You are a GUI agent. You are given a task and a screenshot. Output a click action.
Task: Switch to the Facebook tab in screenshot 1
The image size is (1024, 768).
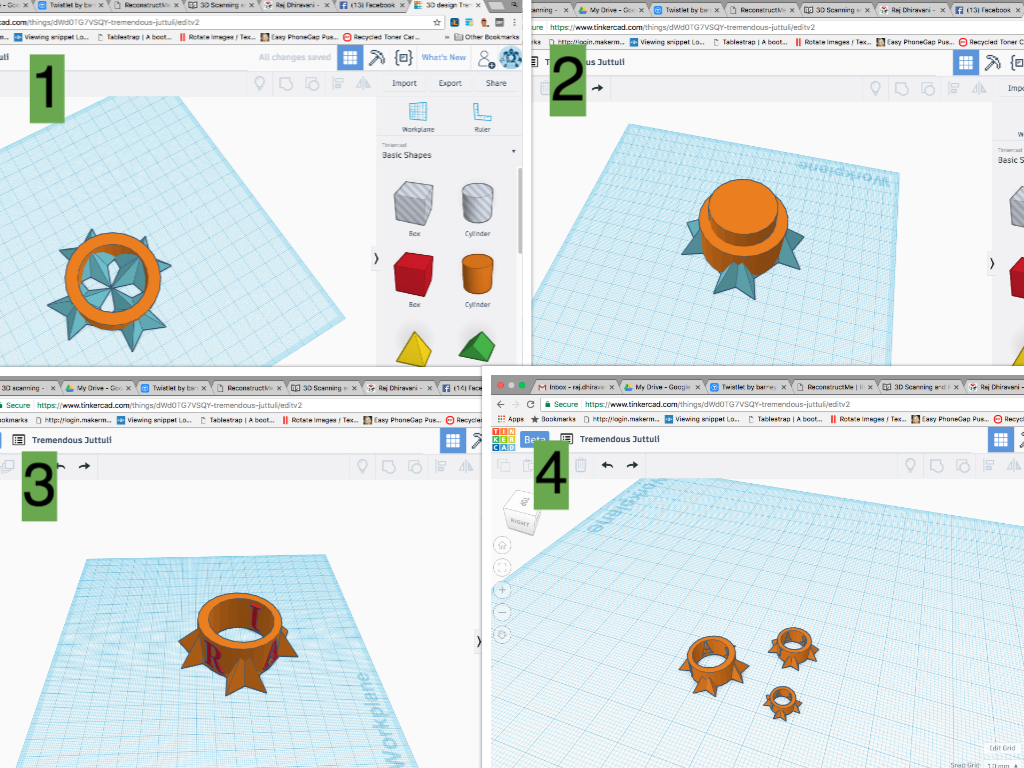(370, 5)
